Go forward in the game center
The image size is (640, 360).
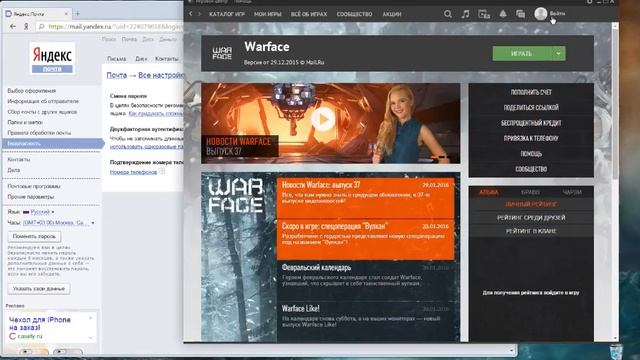200,14
